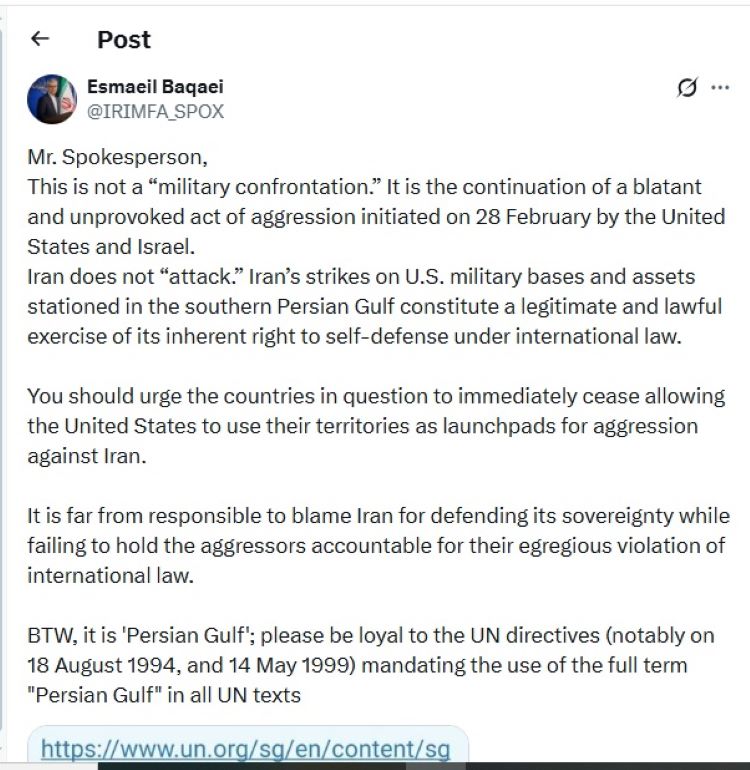Click the 'It is far from responsible' paragraph
The width and height of the screenshot is (750, 770).
379,546
